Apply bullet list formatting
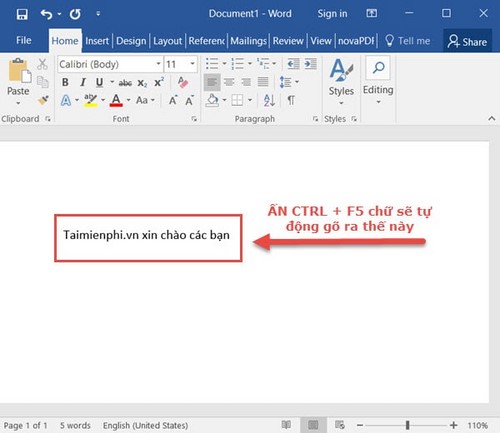Image resolution: width=500 pixels, height=433 pixels. tap(212, 63)
